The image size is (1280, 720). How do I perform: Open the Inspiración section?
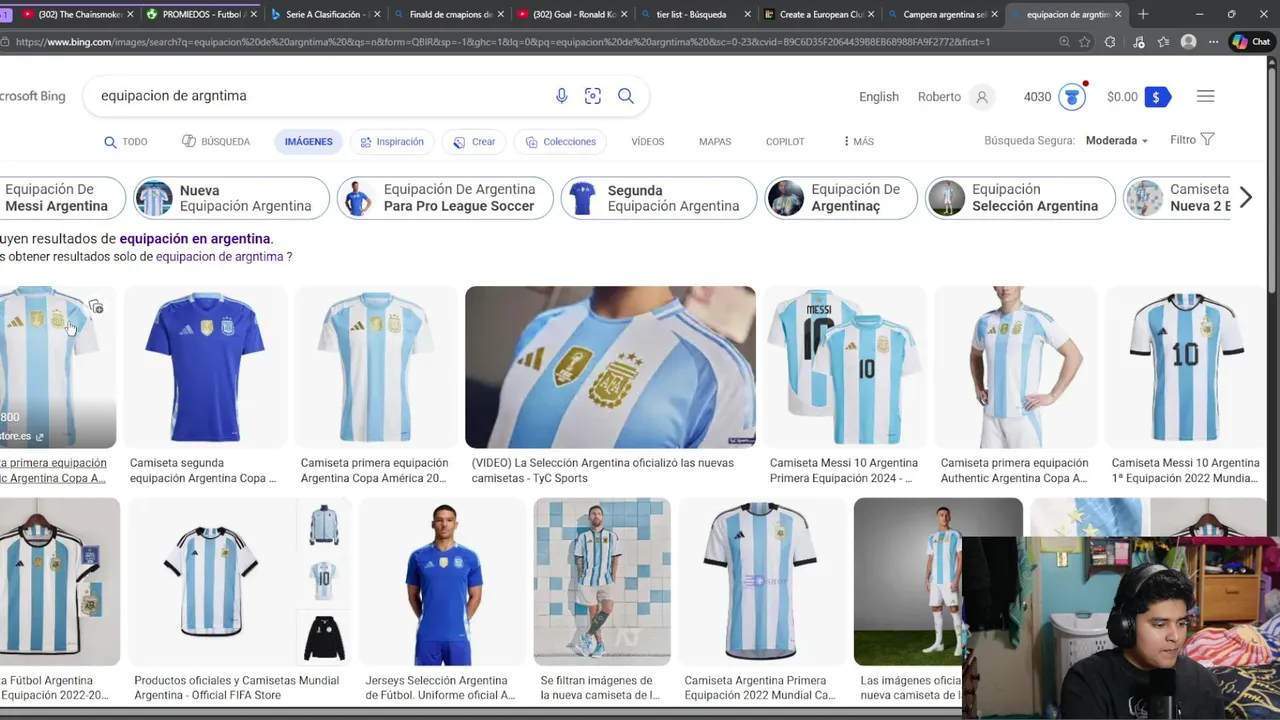tap(392, 142)
